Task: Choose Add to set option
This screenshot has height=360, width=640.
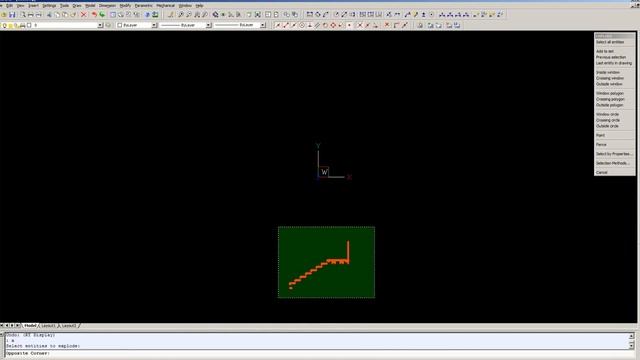Action: pos(605,51)
